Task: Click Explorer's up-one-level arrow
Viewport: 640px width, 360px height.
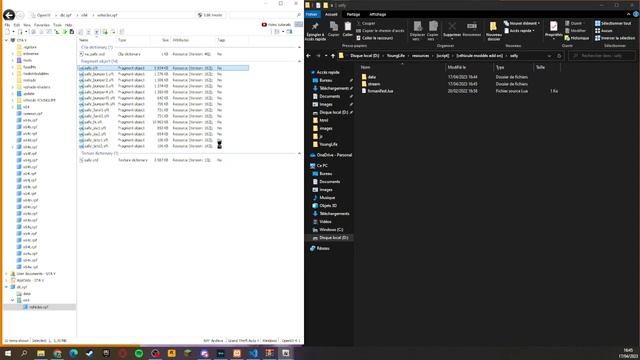Action: [x=333, y=56]
